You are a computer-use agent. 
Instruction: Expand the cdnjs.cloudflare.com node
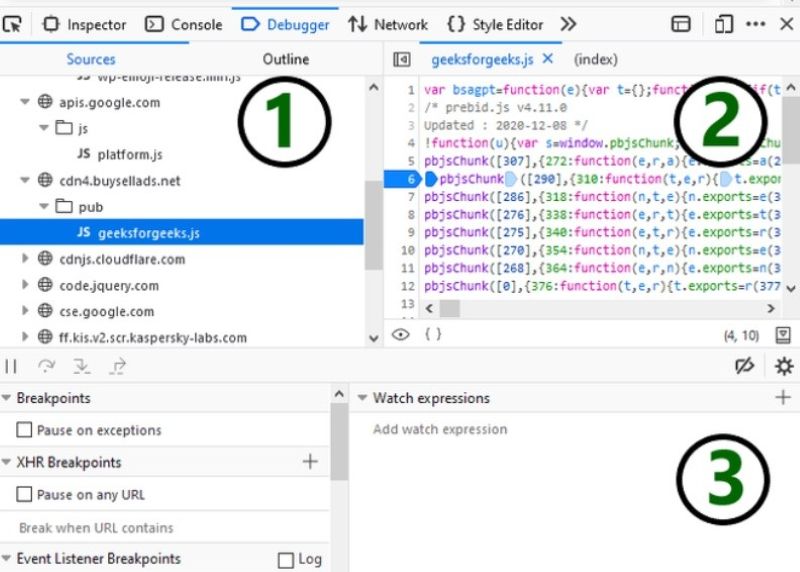click(x=24, y=259)
